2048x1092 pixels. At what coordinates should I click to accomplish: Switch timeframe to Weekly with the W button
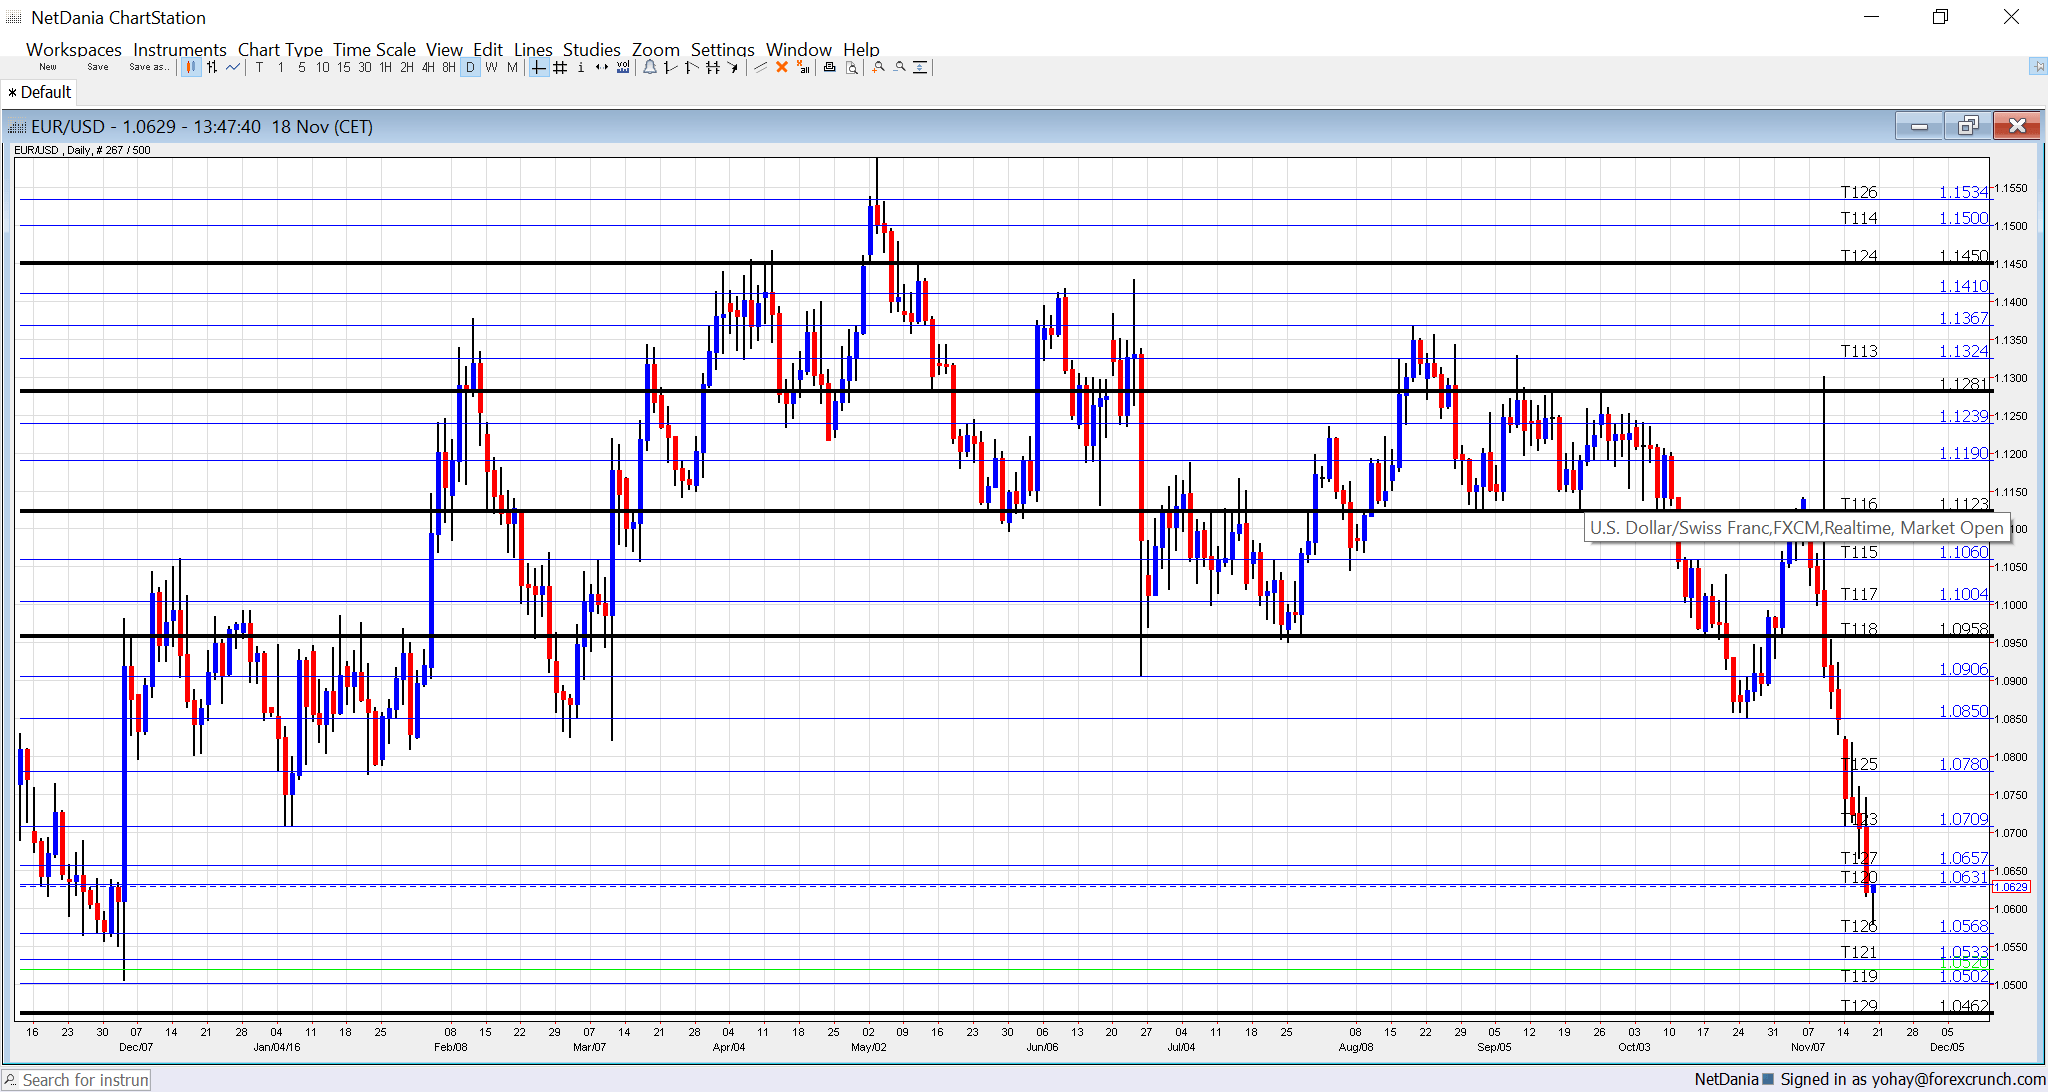tap(491, 67)
